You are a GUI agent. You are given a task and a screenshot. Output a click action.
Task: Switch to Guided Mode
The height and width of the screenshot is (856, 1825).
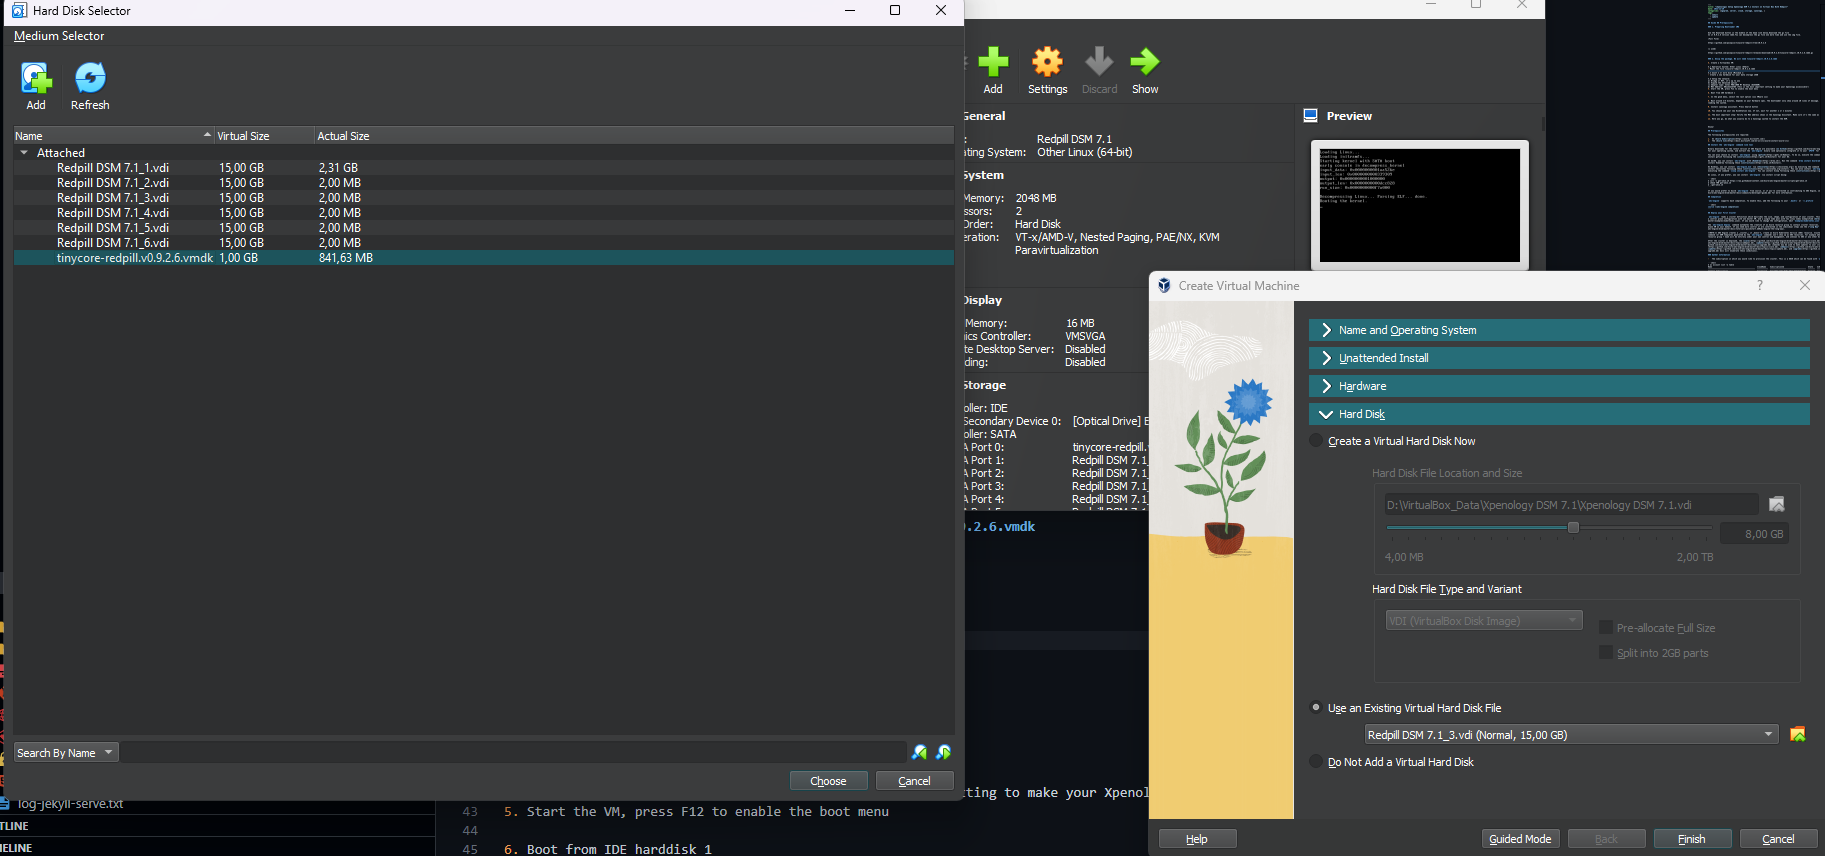click(x=1520, y=839)
